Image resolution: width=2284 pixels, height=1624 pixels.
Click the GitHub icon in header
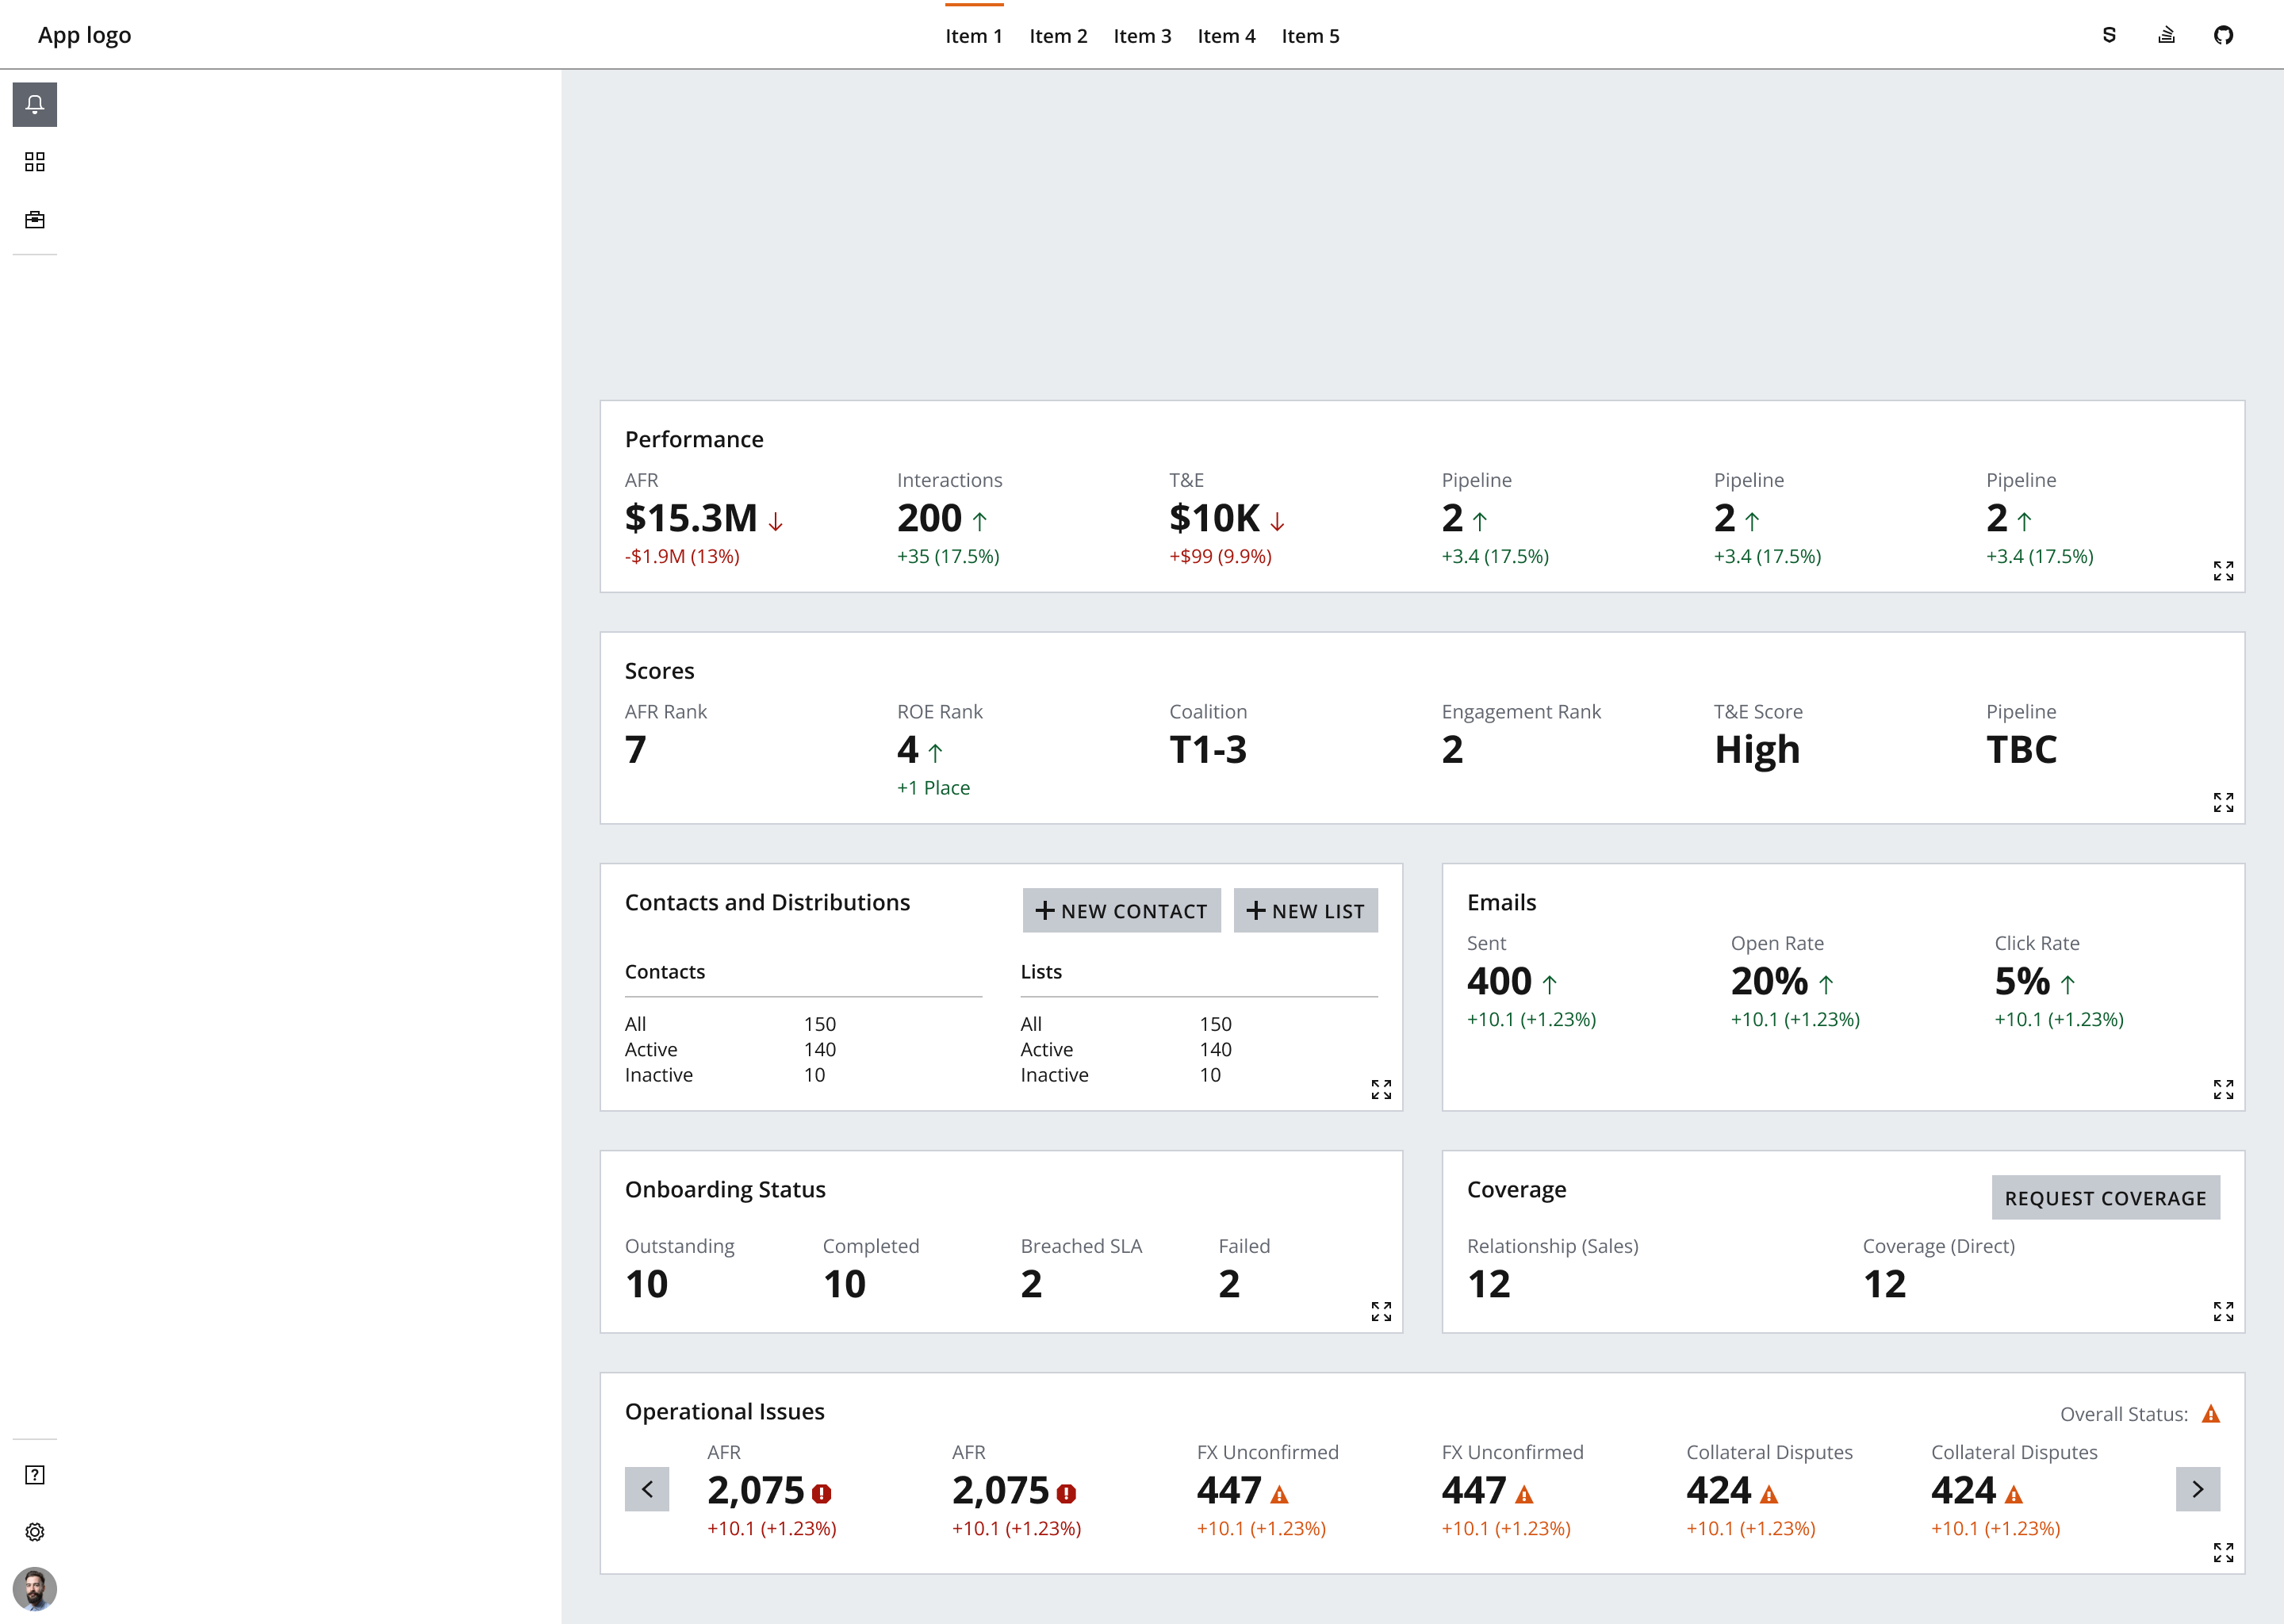click(2223, 36)
